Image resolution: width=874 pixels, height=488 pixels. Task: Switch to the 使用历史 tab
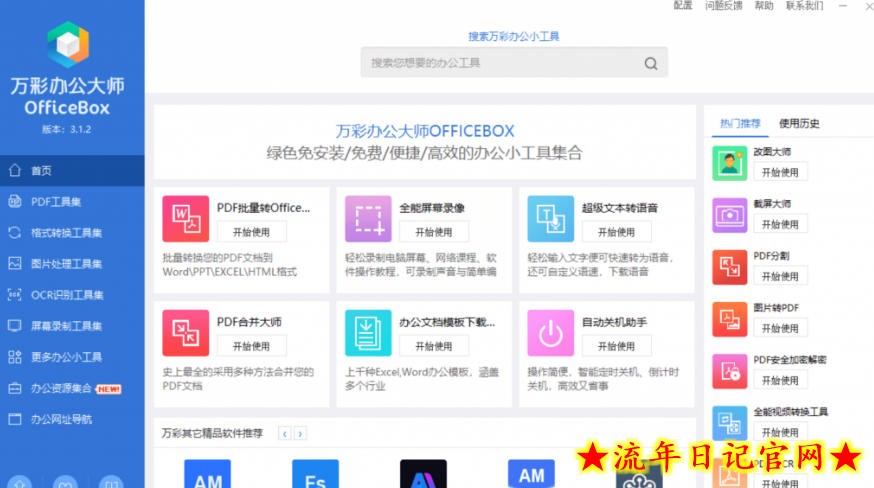coord(799,123)
